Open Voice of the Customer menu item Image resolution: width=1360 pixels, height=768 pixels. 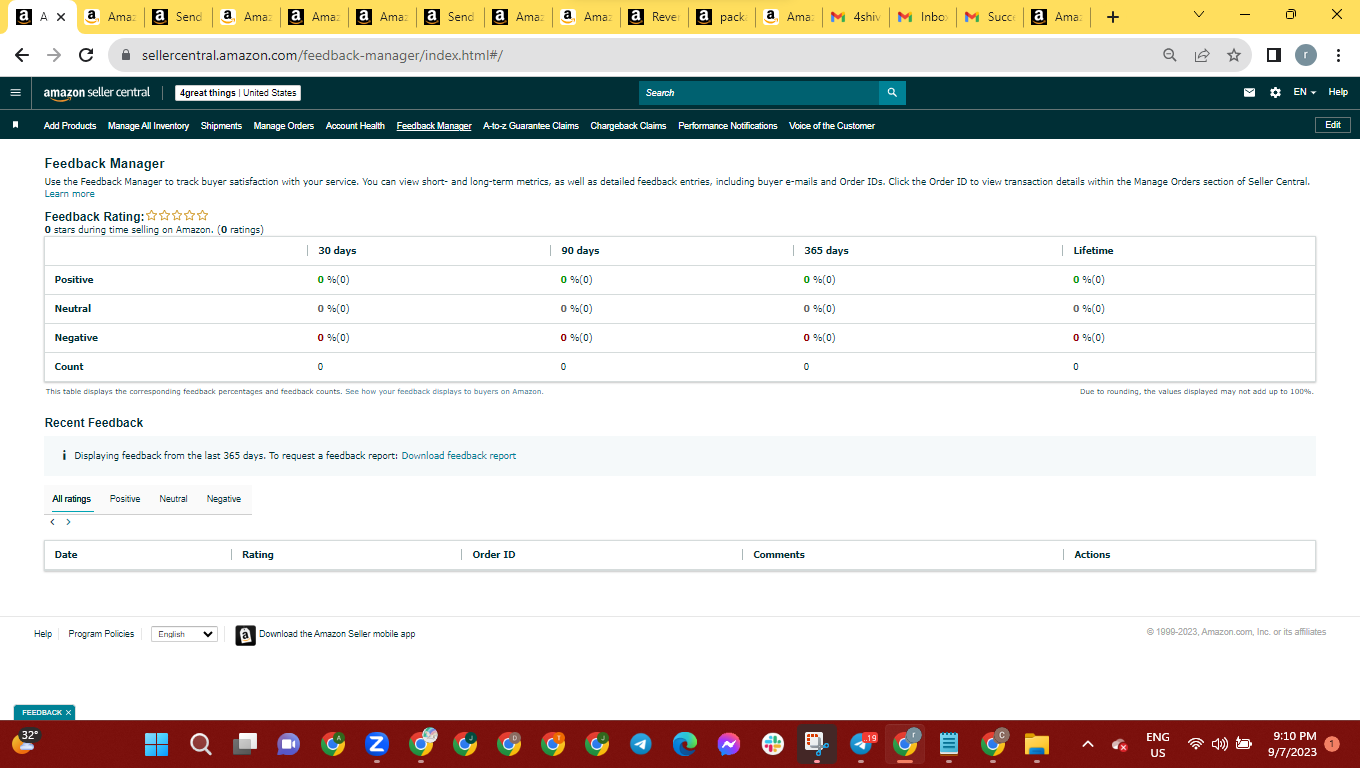[x=832, y=126]
